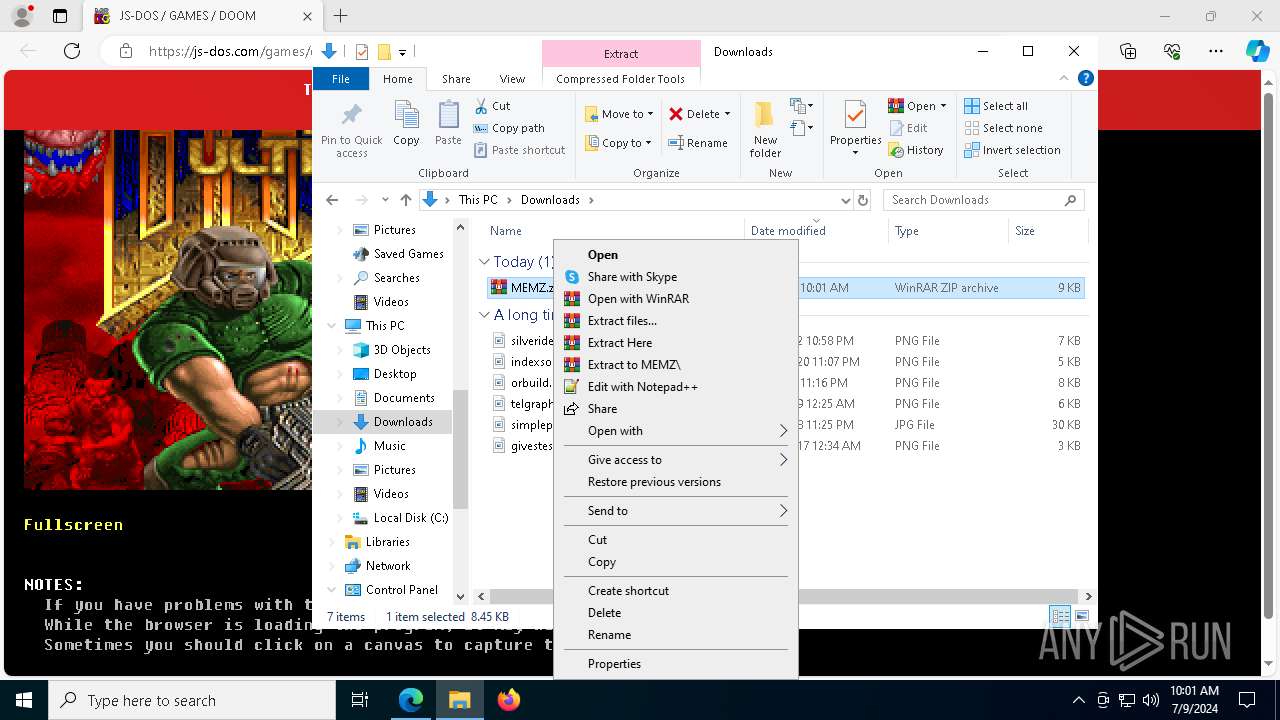The height and width of the screenshot is (720, 1280).
Task: Choose Delete in context menu
Action: (x=676, y=613)
